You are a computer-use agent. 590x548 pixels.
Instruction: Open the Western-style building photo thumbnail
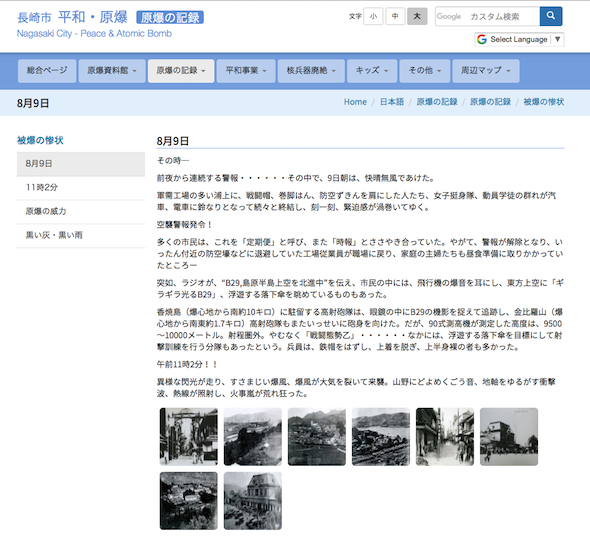252,501
